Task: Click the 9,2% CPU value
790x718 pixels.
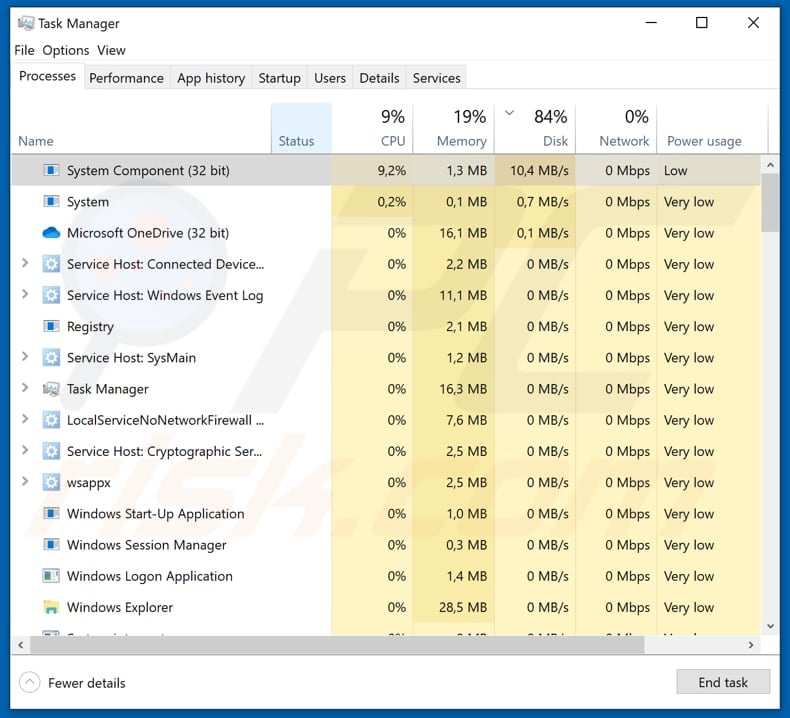Action: click(391, 171)
